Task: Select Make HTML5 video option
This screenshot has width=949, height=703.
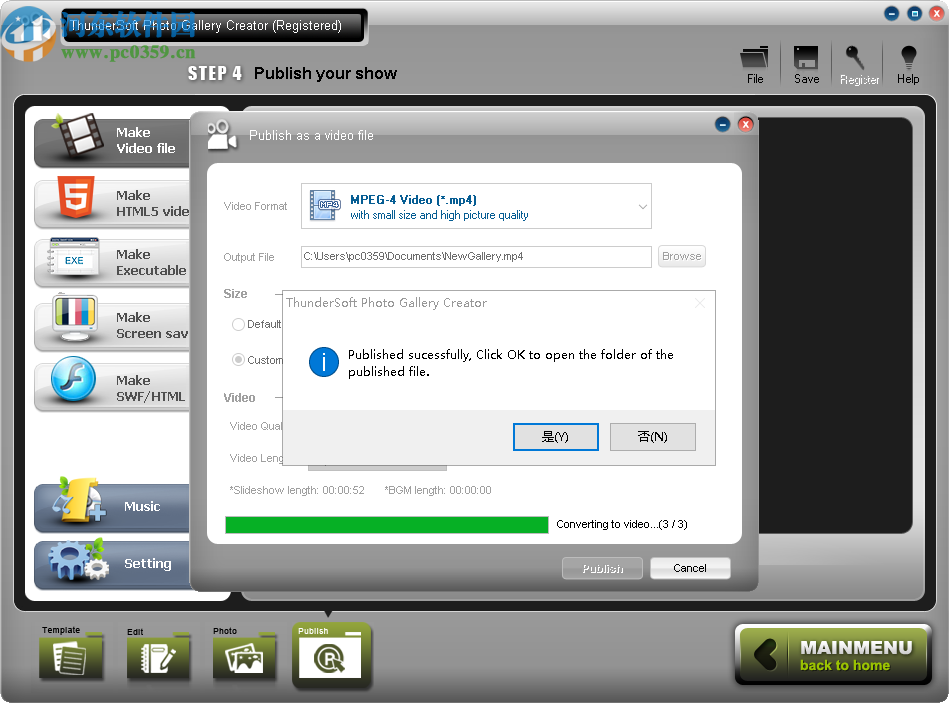Action: pyautogui.click(x=113, y=203)
